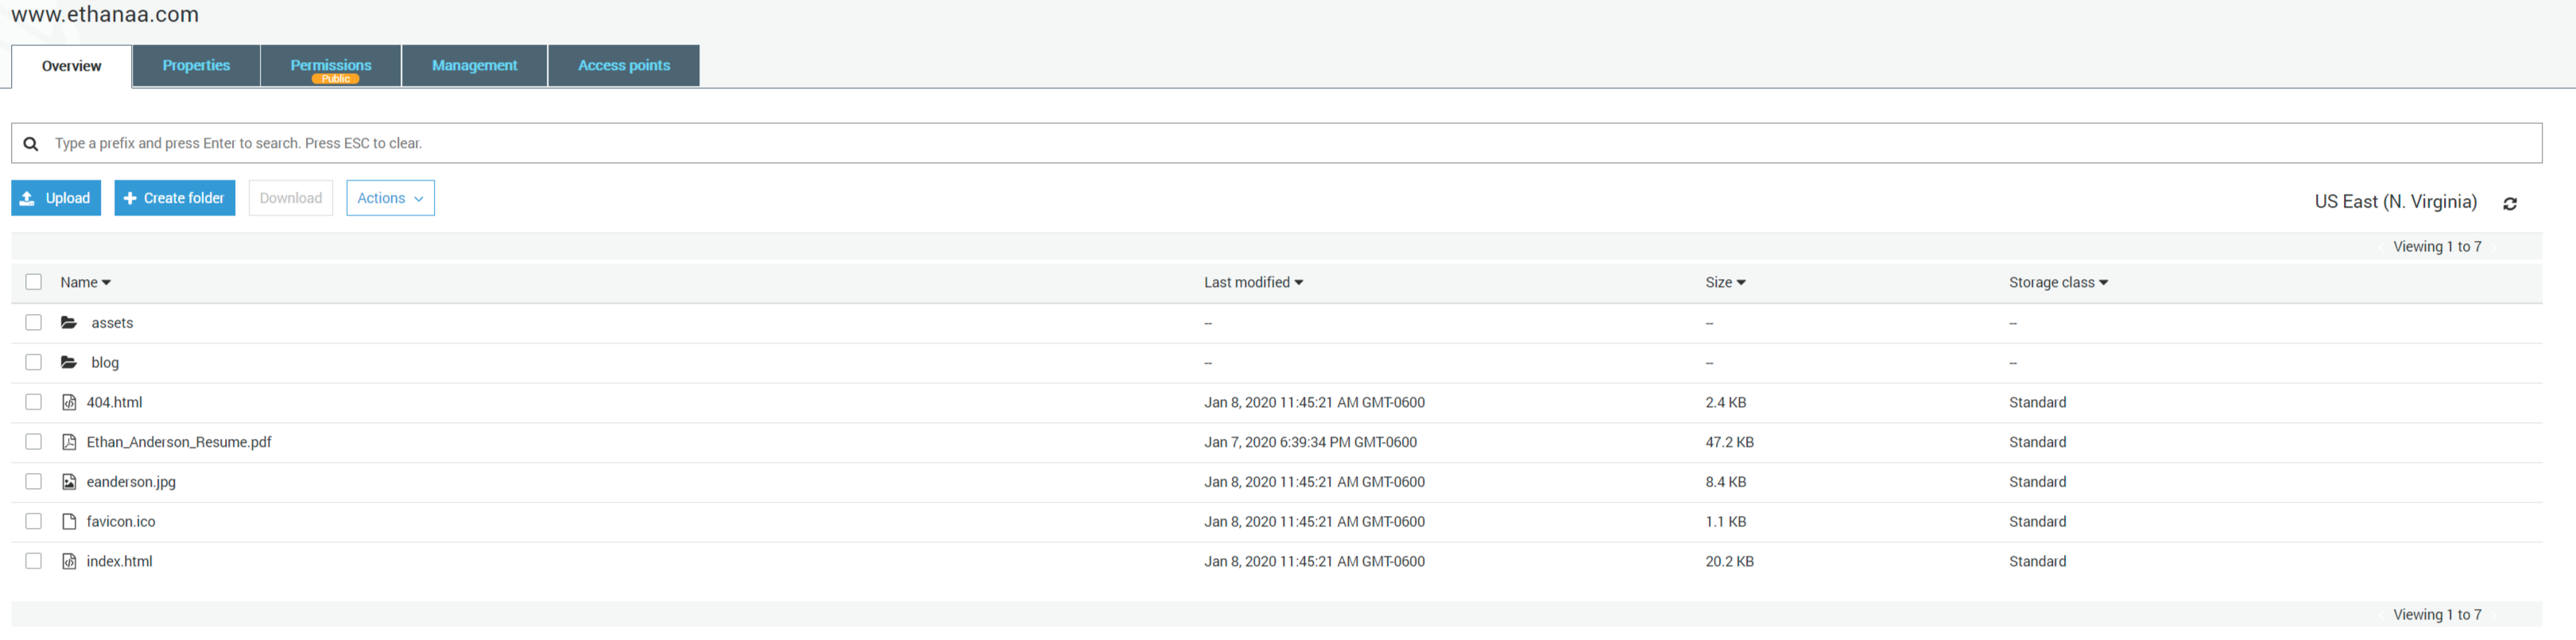Click the search magnifier icon
This screenshot has height=640, width=2576.
tap(31, 144)
